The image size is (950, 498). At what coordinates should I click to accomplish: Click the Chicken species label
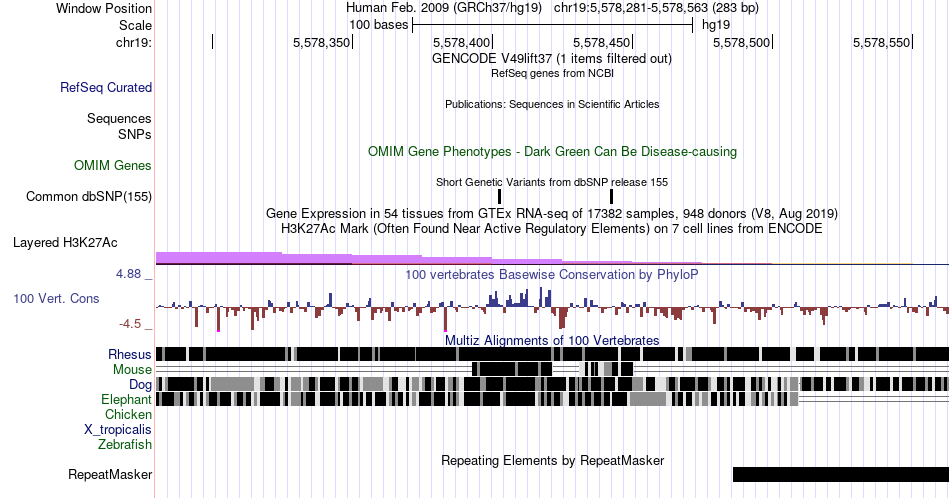[128, 414]
